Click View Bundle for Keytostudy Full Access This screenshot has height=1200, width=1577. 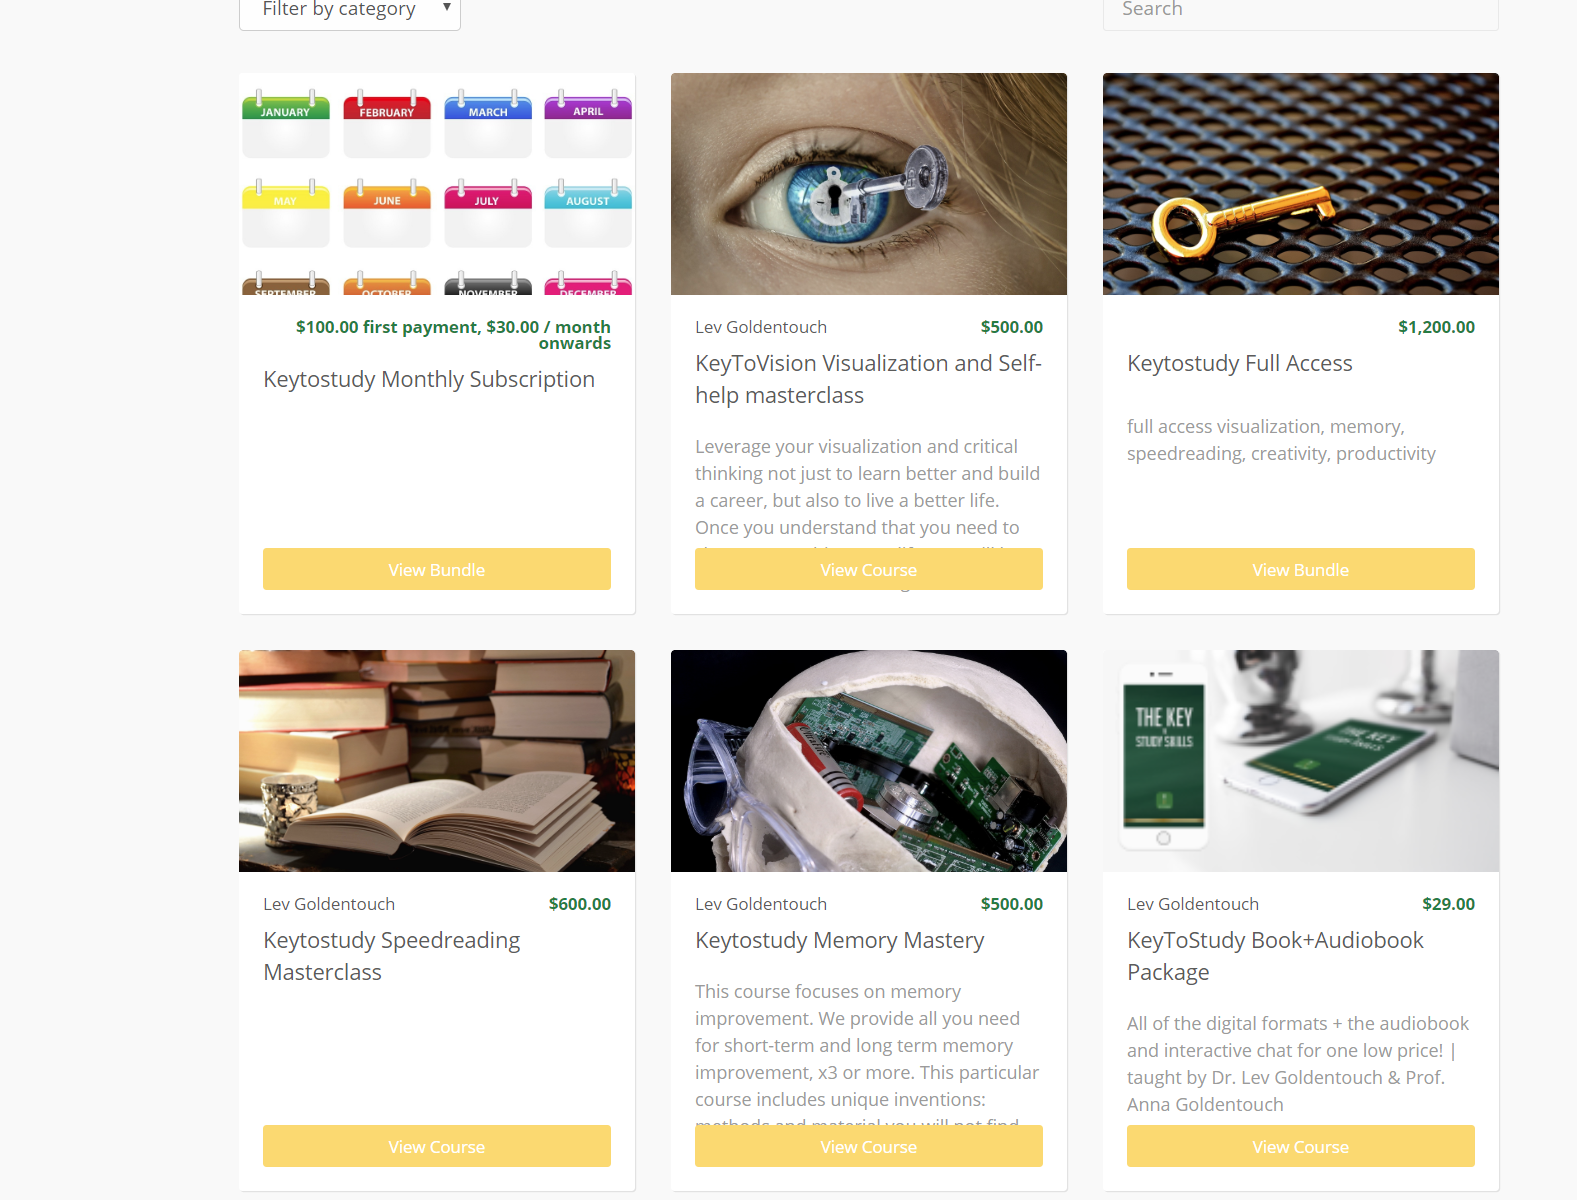click(x=1301, y=569)
